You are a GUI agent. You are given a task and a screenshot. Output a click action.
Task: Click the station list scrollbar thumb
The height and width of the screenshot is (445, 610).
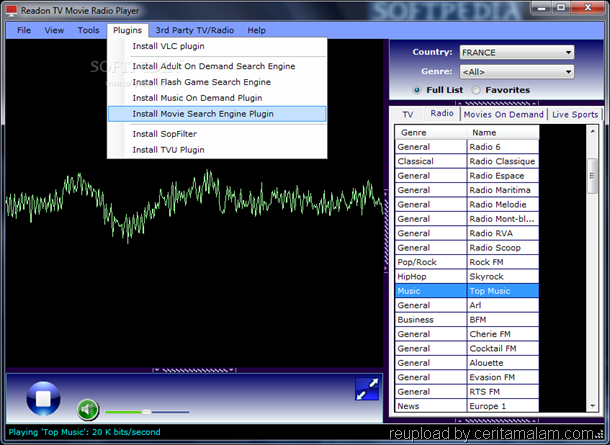pyautogui.click(x=592, y=176)
